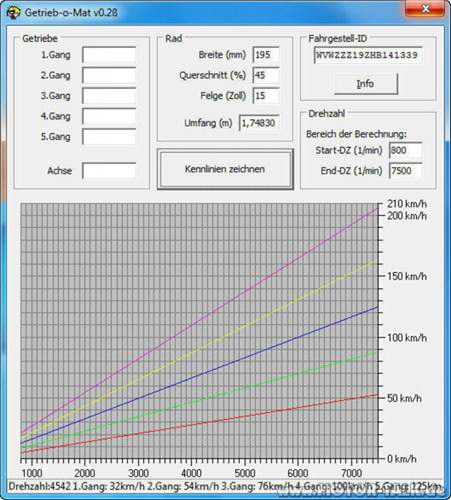The height and width of the screenshot is (500, 451).
Task: Select the End-DZ (1/min) field
Action: [406, 171]
